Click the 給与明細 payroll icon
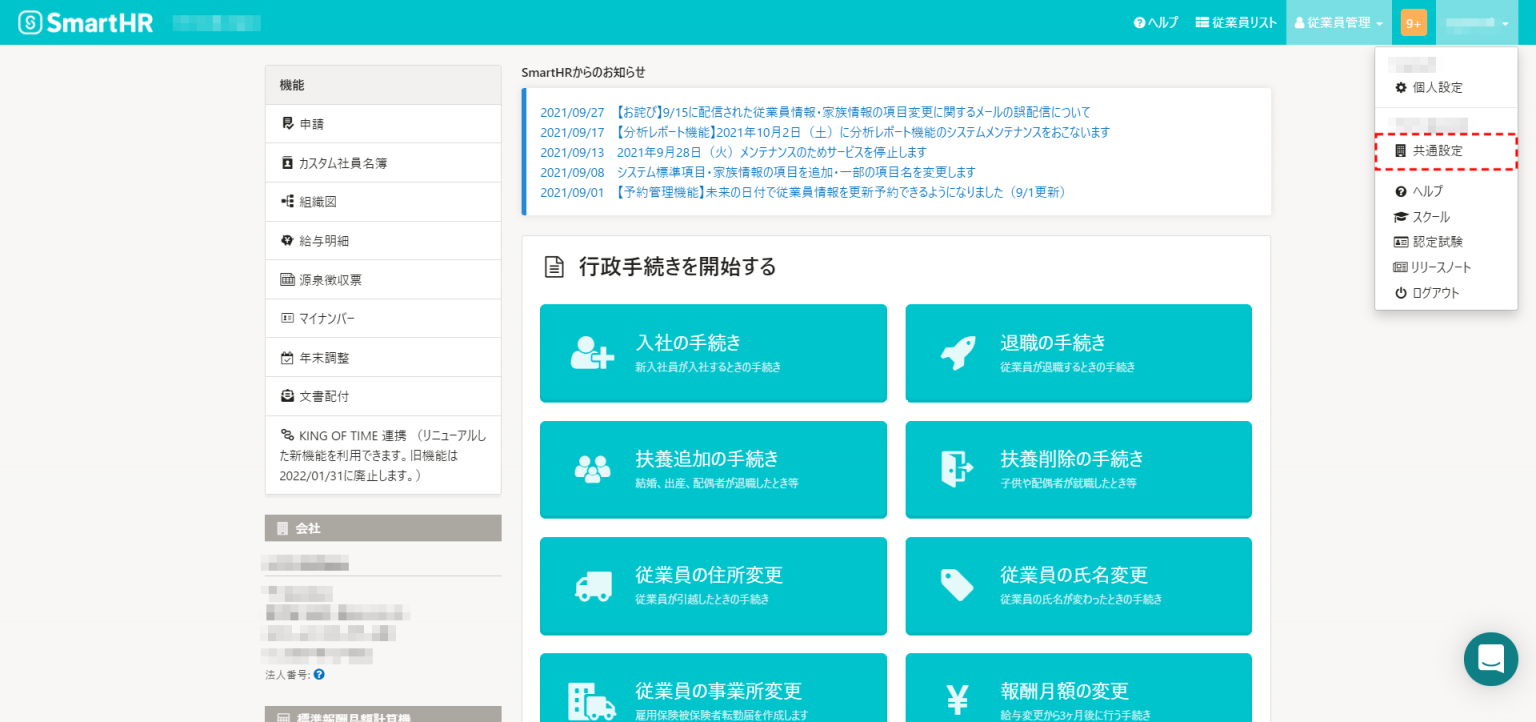 287,240
